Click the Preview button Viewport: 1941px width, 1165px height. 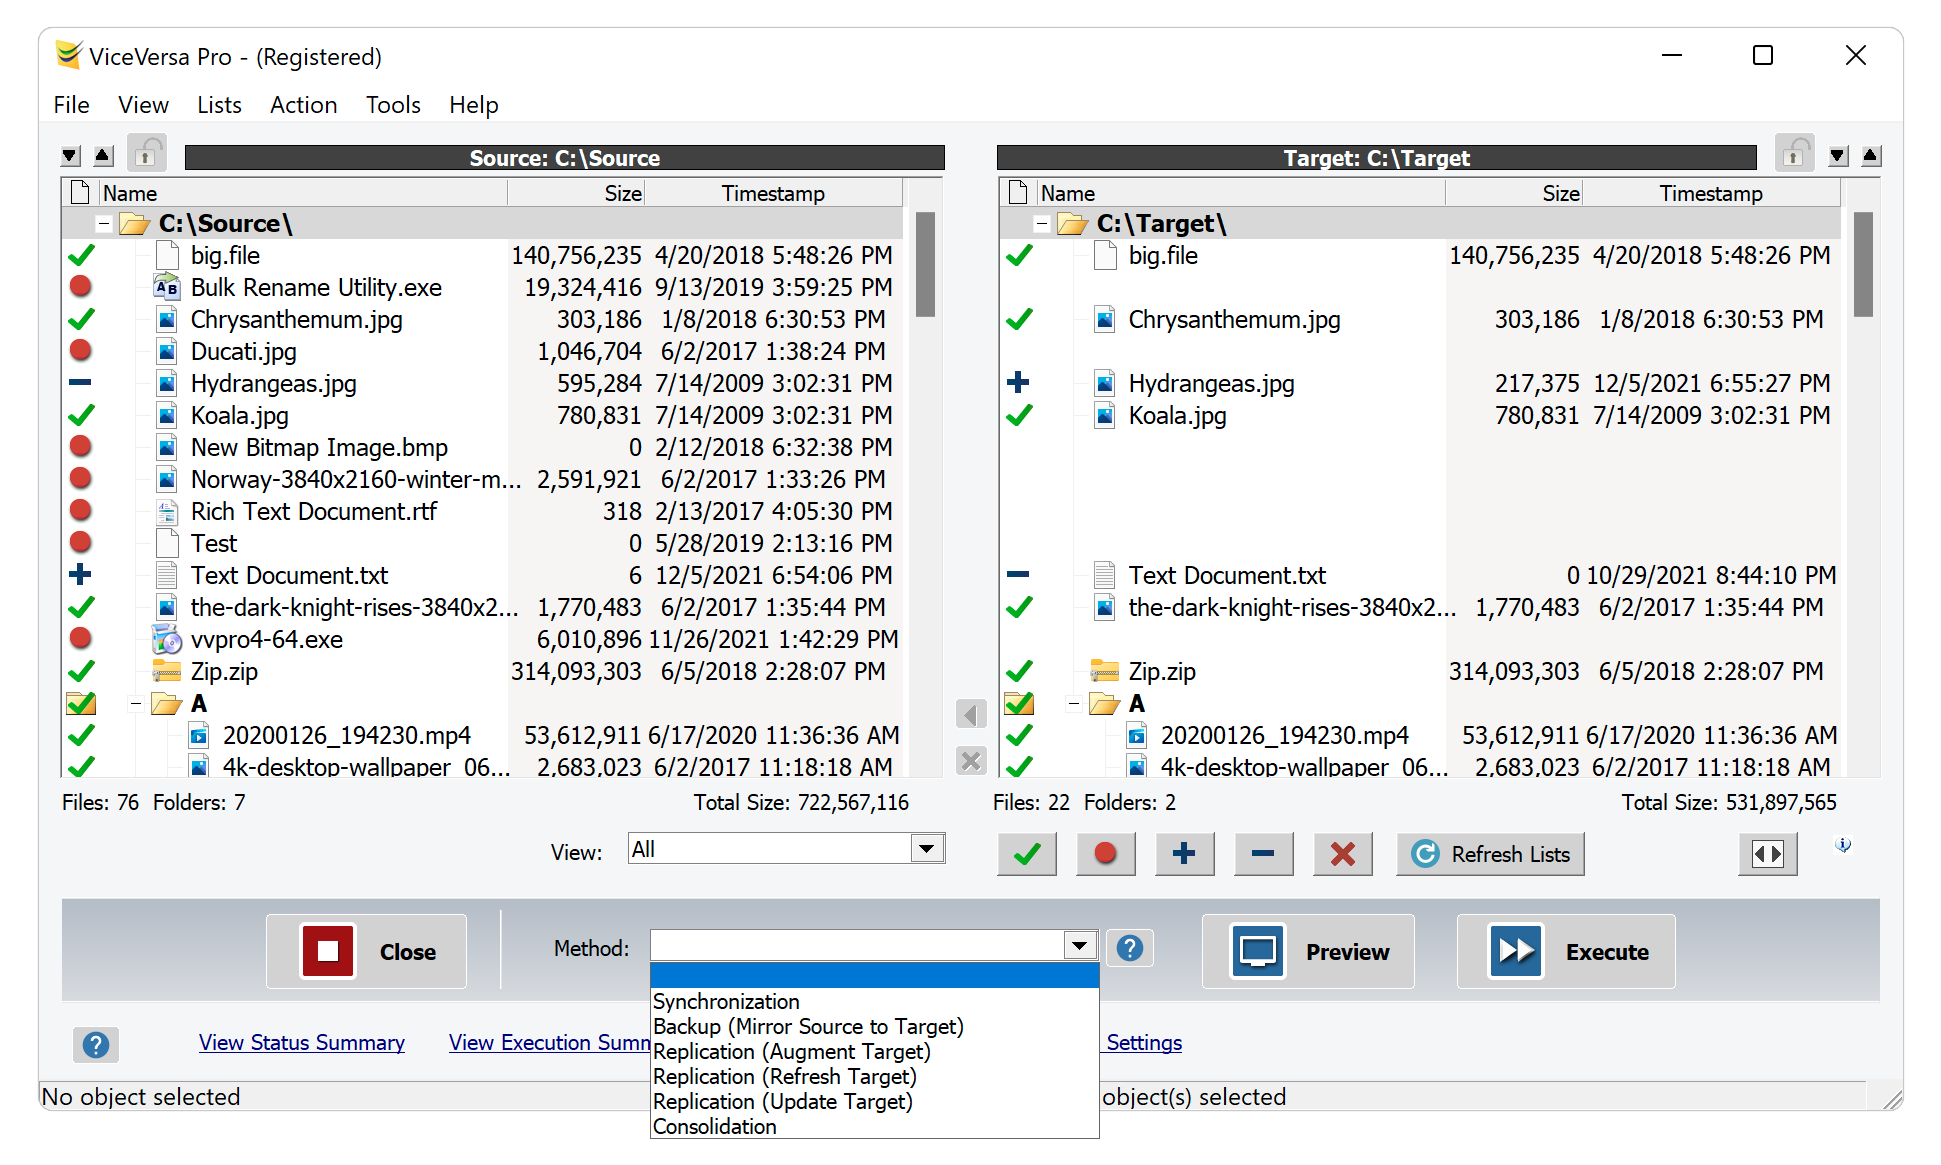click(x=1308, y=951)
